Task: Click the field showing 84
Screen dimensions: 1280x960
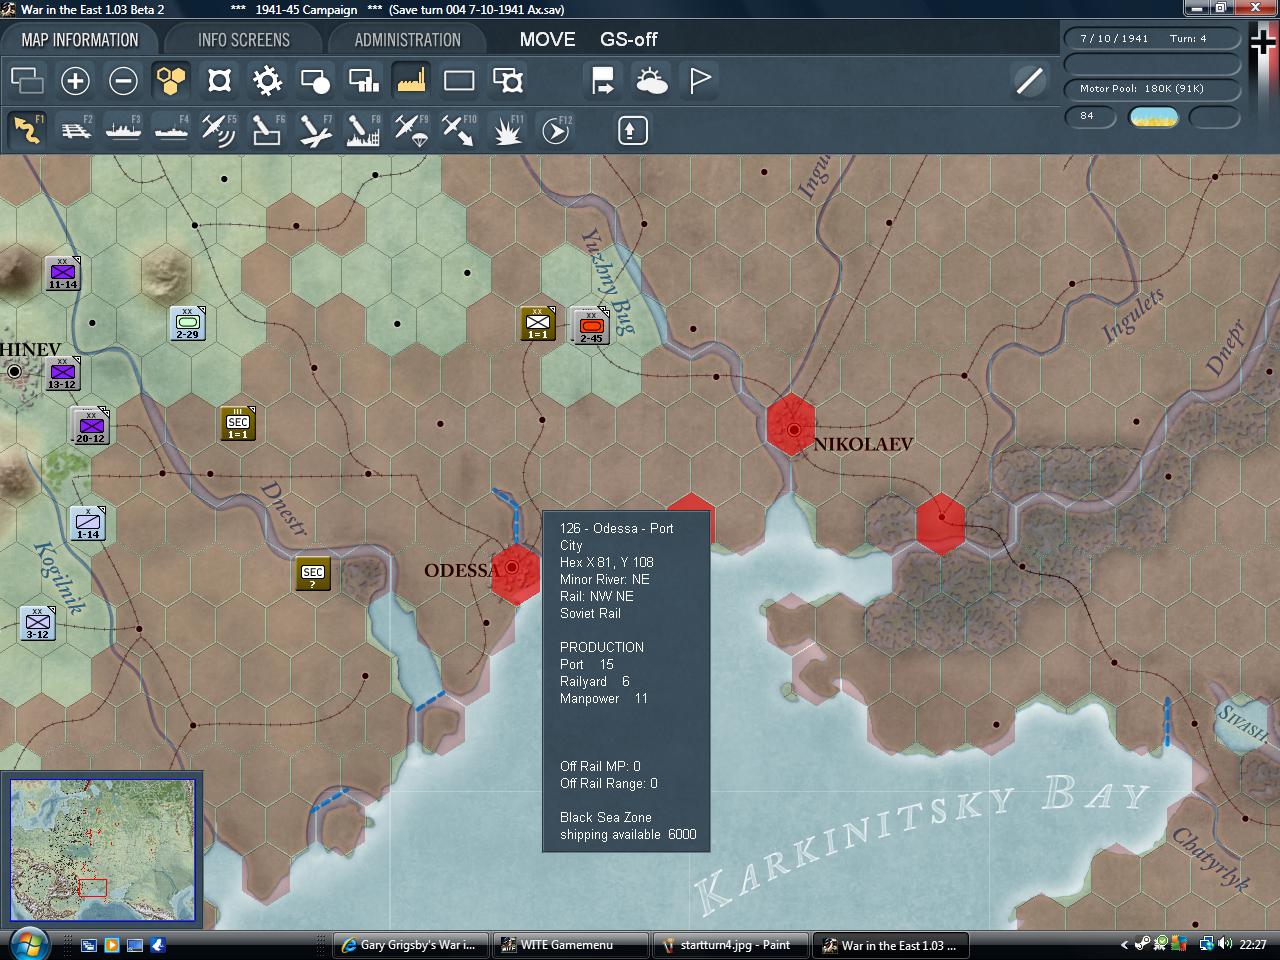Action: [1090, 117]
